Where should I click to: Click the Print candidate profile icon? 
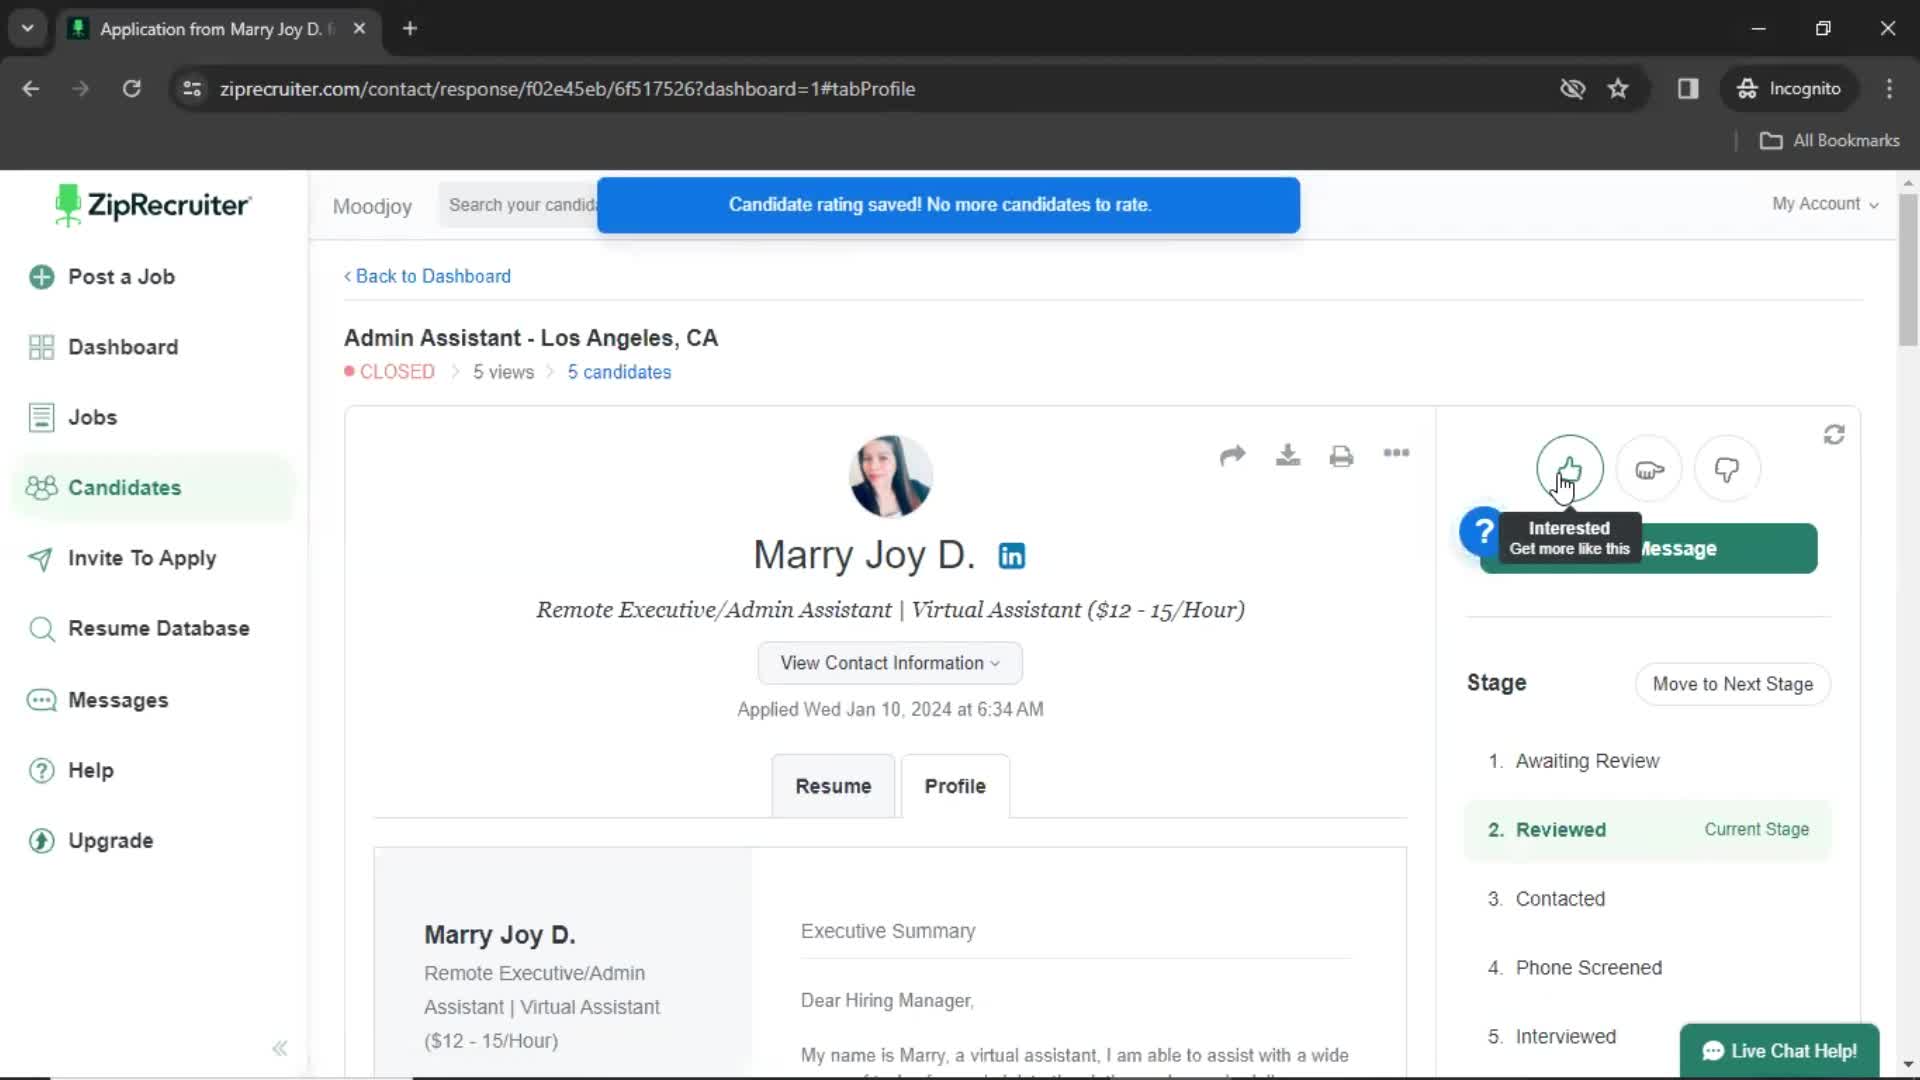1340,452
